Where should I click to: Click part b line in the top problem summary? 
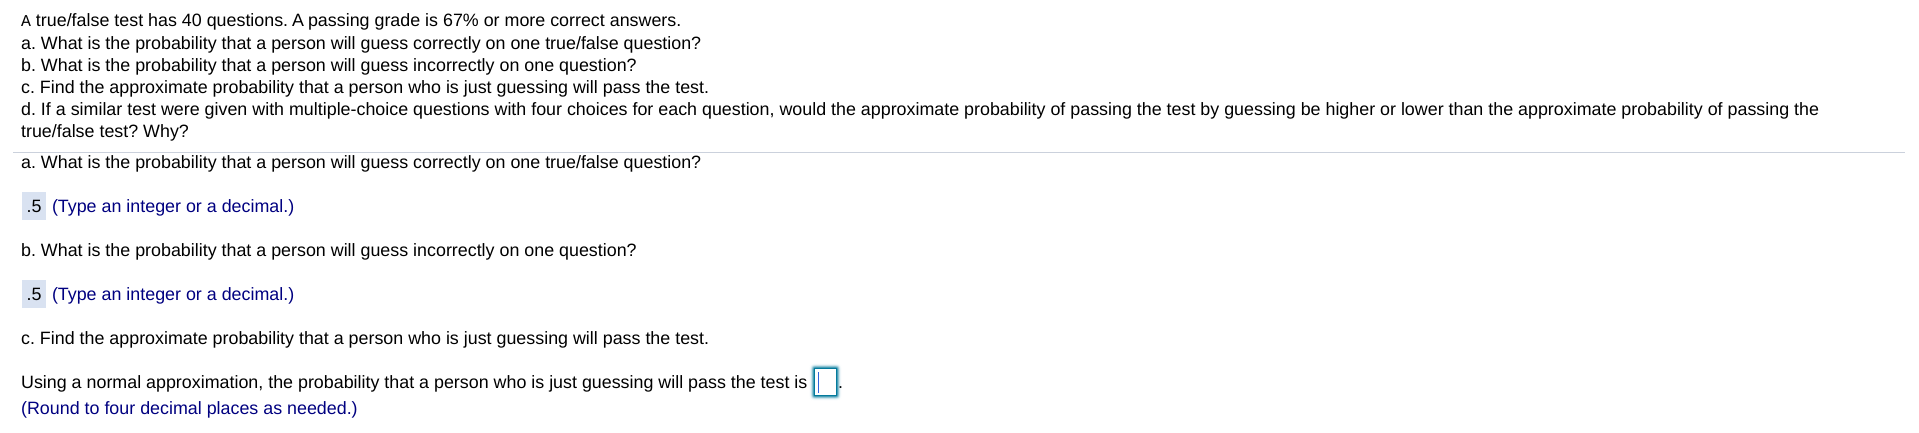[328, 65]
